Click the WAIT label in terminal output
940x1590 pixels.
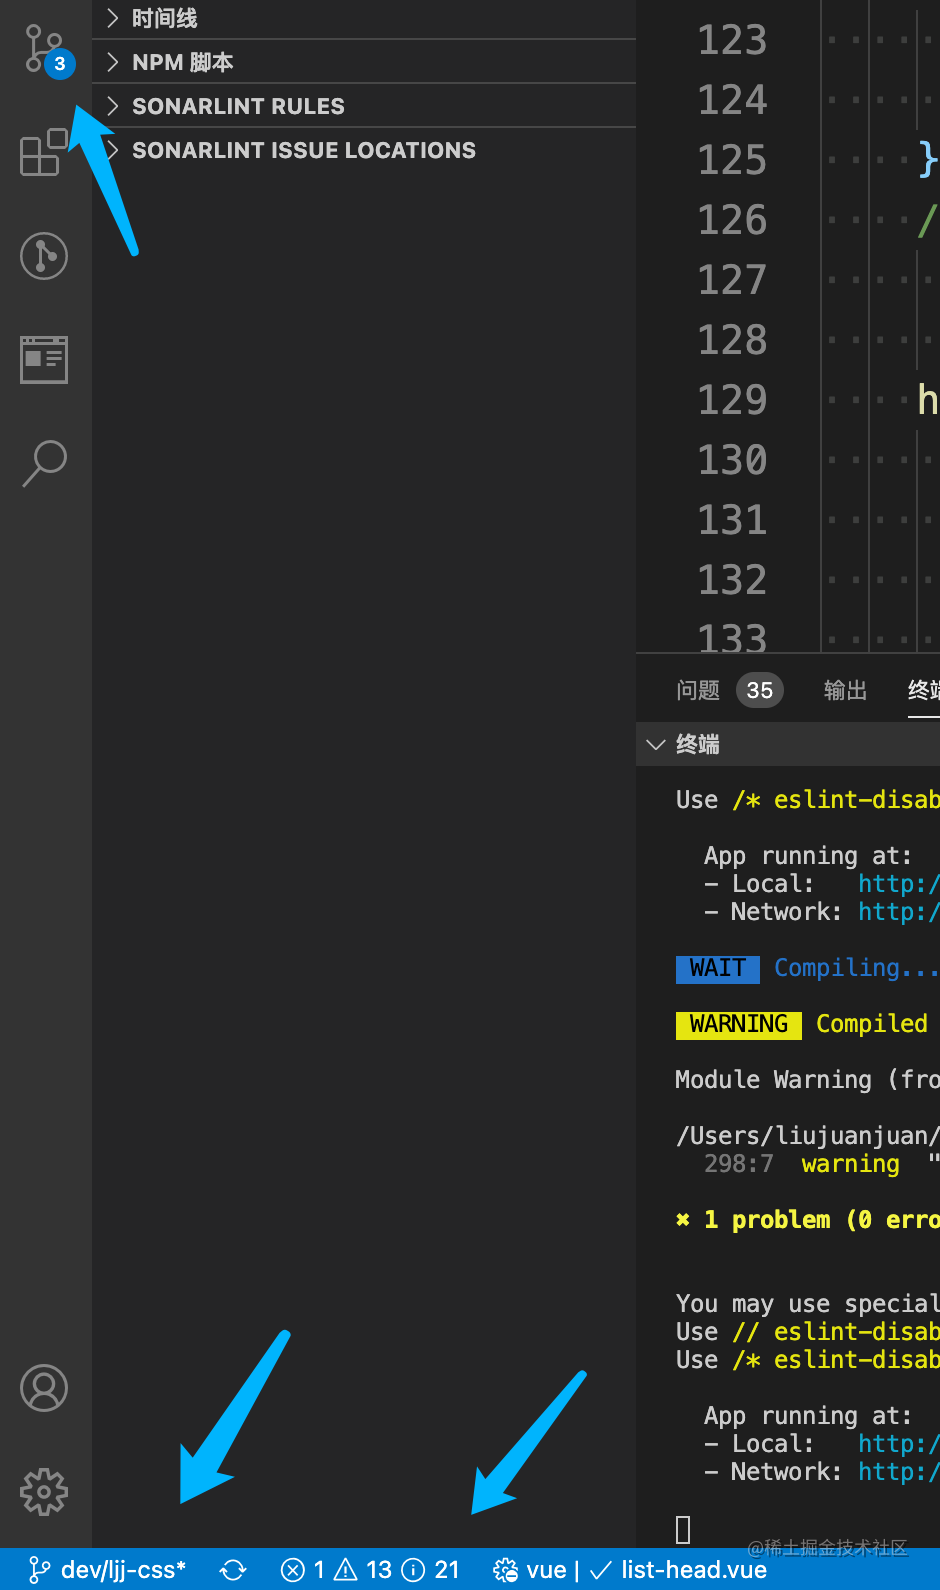click(718, 968)
